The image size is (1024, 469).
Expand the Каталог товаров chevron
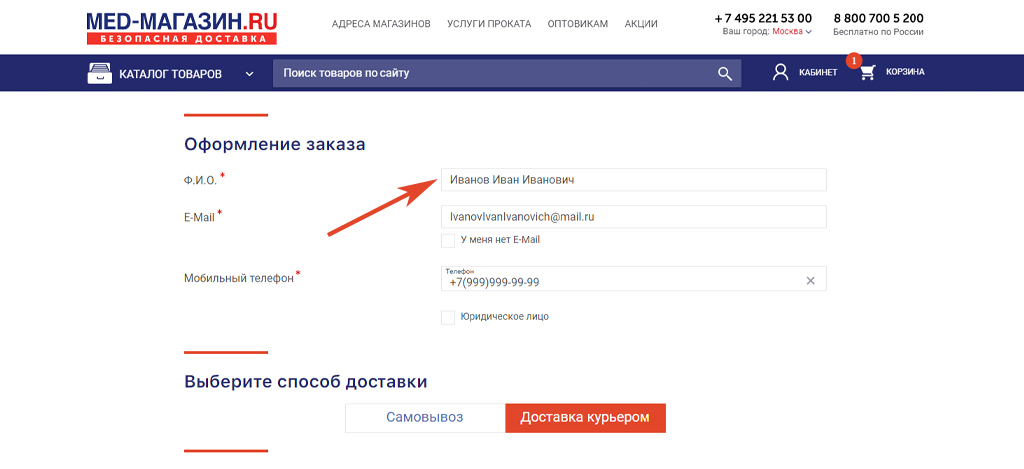[x=249, y=74]
